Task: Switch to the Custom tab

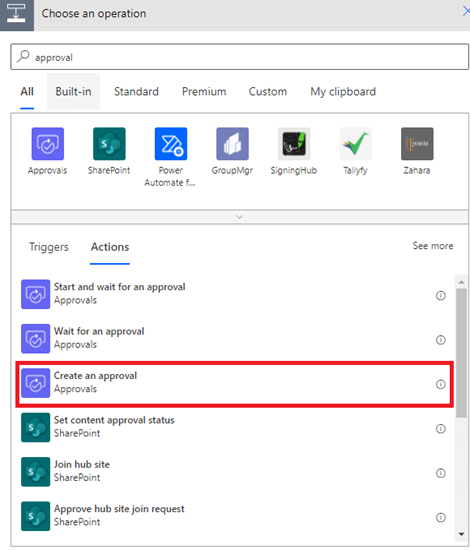Action: (x=268, y=92)
